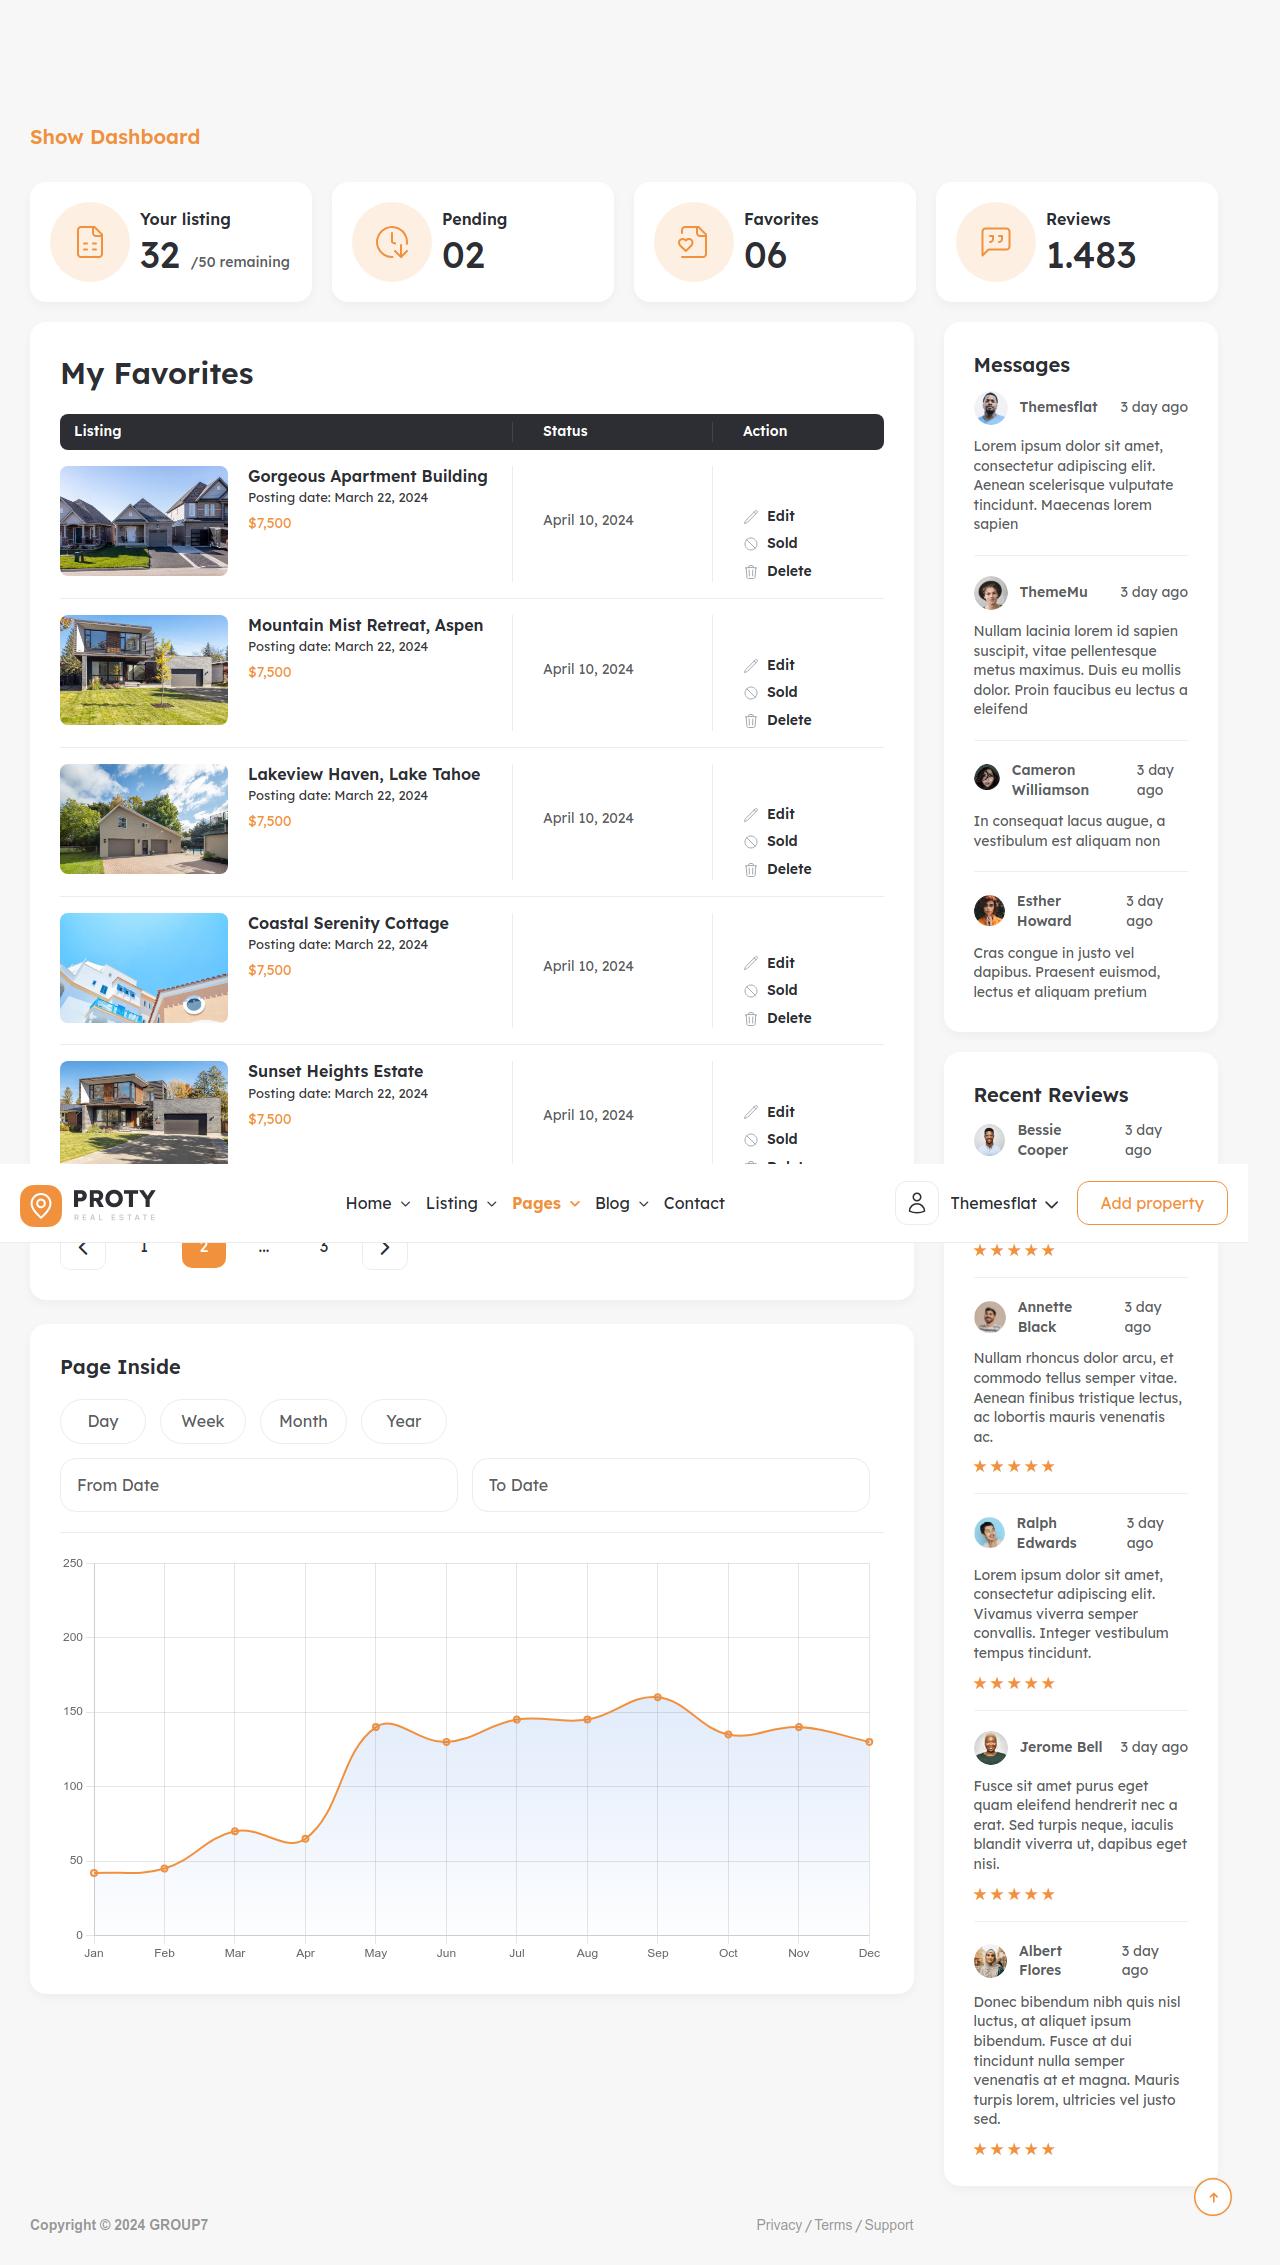Open the Blog menu
This screenshot has width=1280, height=2265.
tap(621, 1203)
